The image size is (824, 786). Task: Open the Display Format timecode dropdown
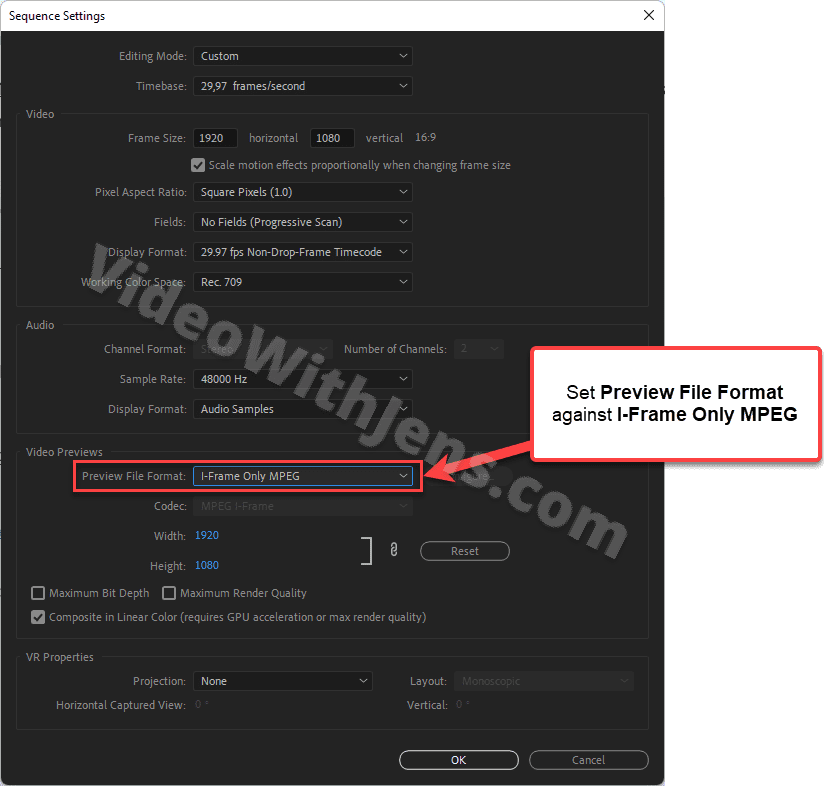tap(302, 251)
